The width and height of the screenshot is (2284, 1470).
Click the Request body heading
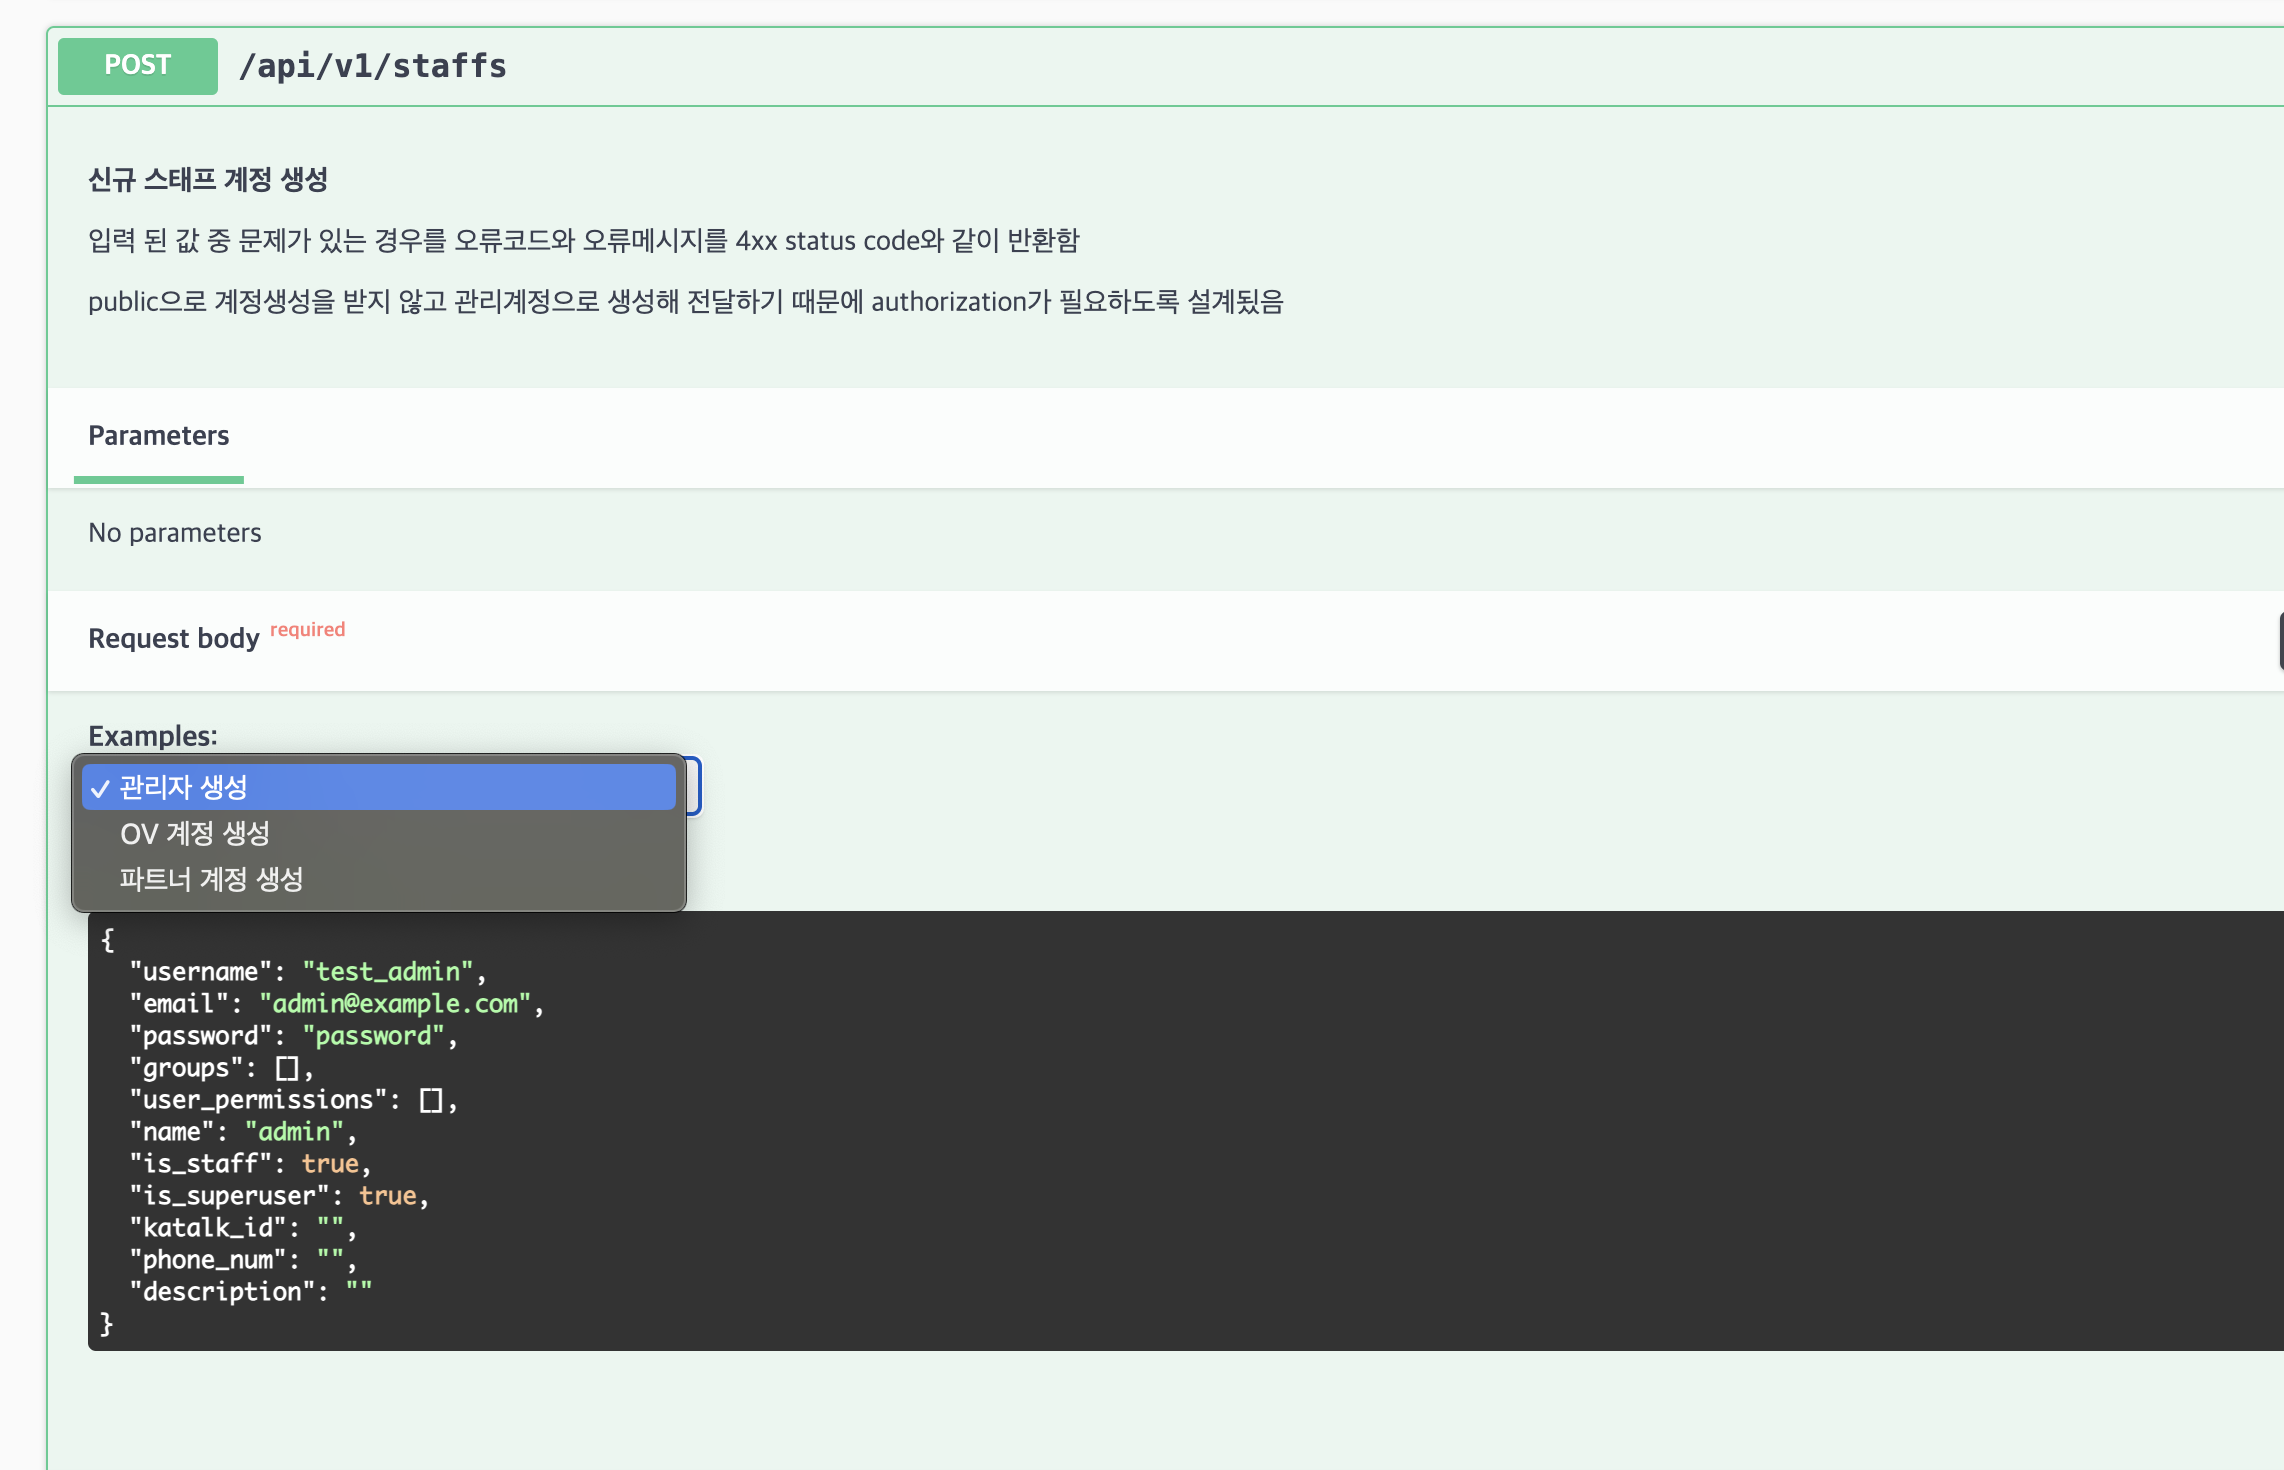pos(174,638)
